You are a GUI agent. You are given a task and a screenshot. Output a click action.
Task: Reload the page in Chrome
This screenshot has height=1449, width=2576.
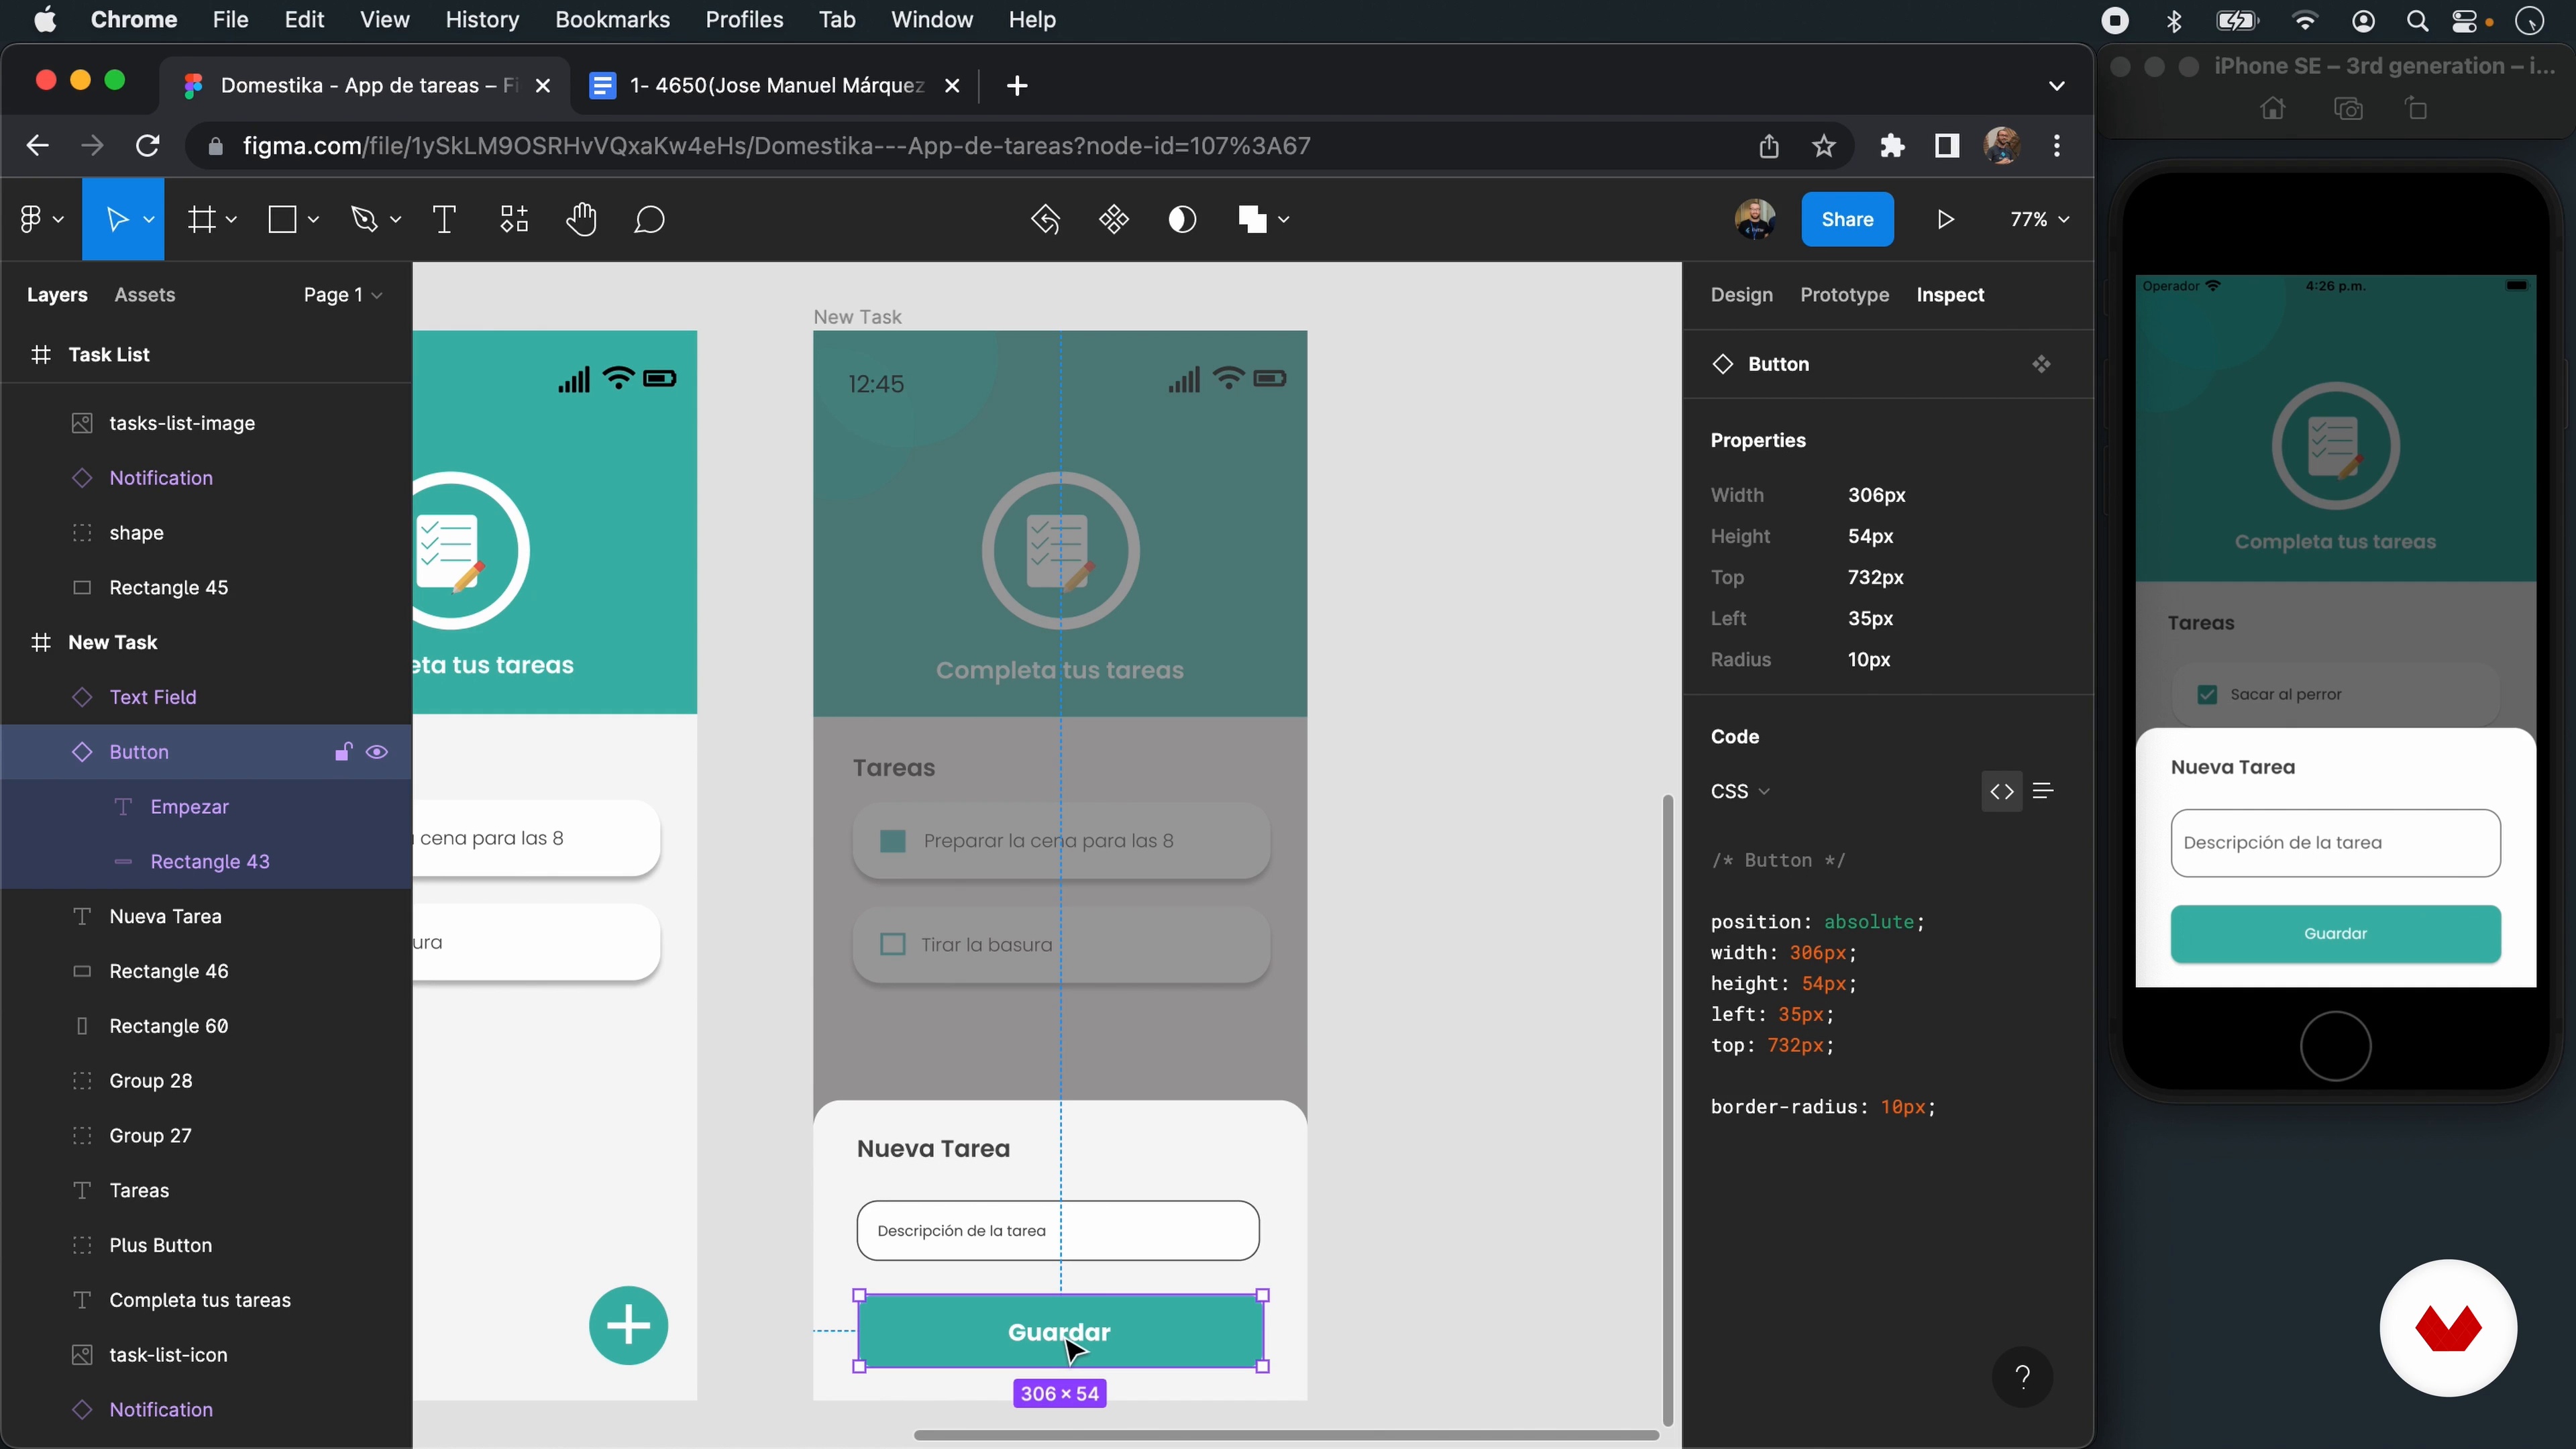coord(148,146)
